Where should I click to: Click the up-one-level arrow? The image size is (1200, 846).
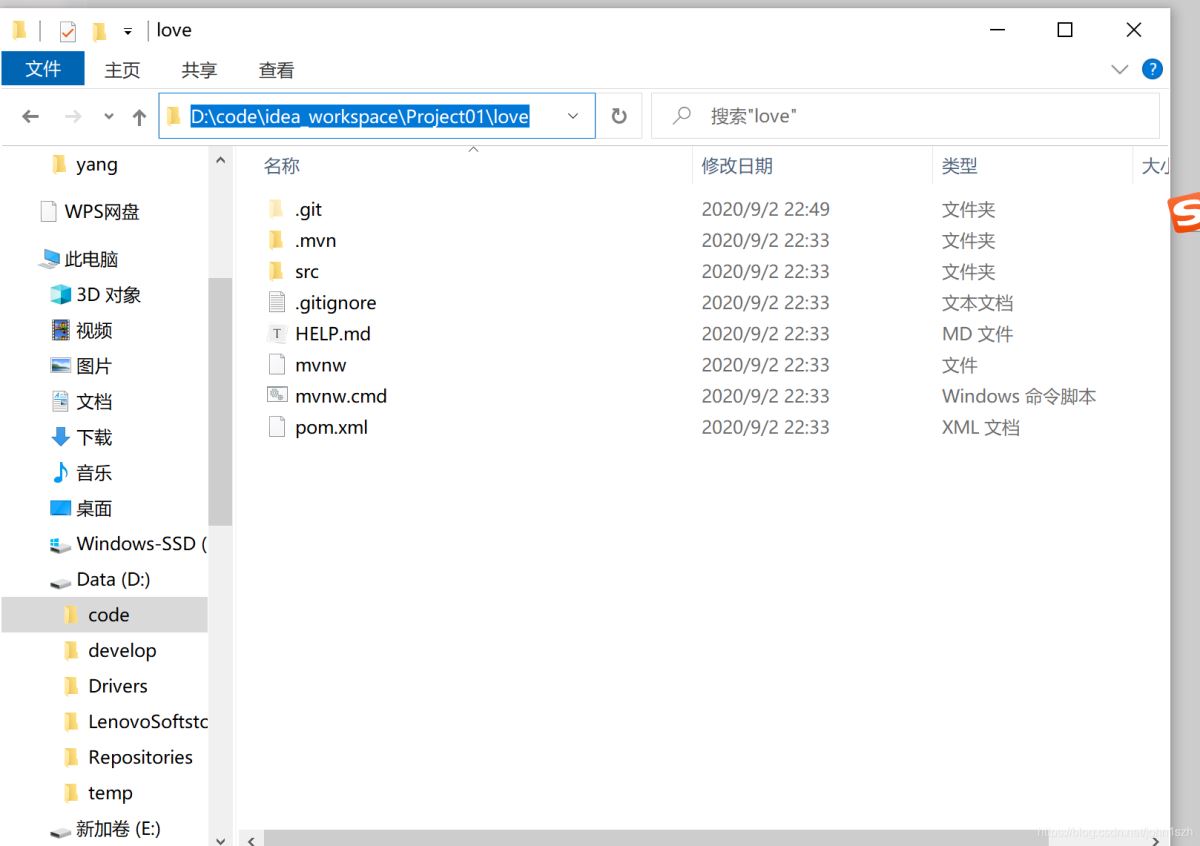[x=138, y=116]
